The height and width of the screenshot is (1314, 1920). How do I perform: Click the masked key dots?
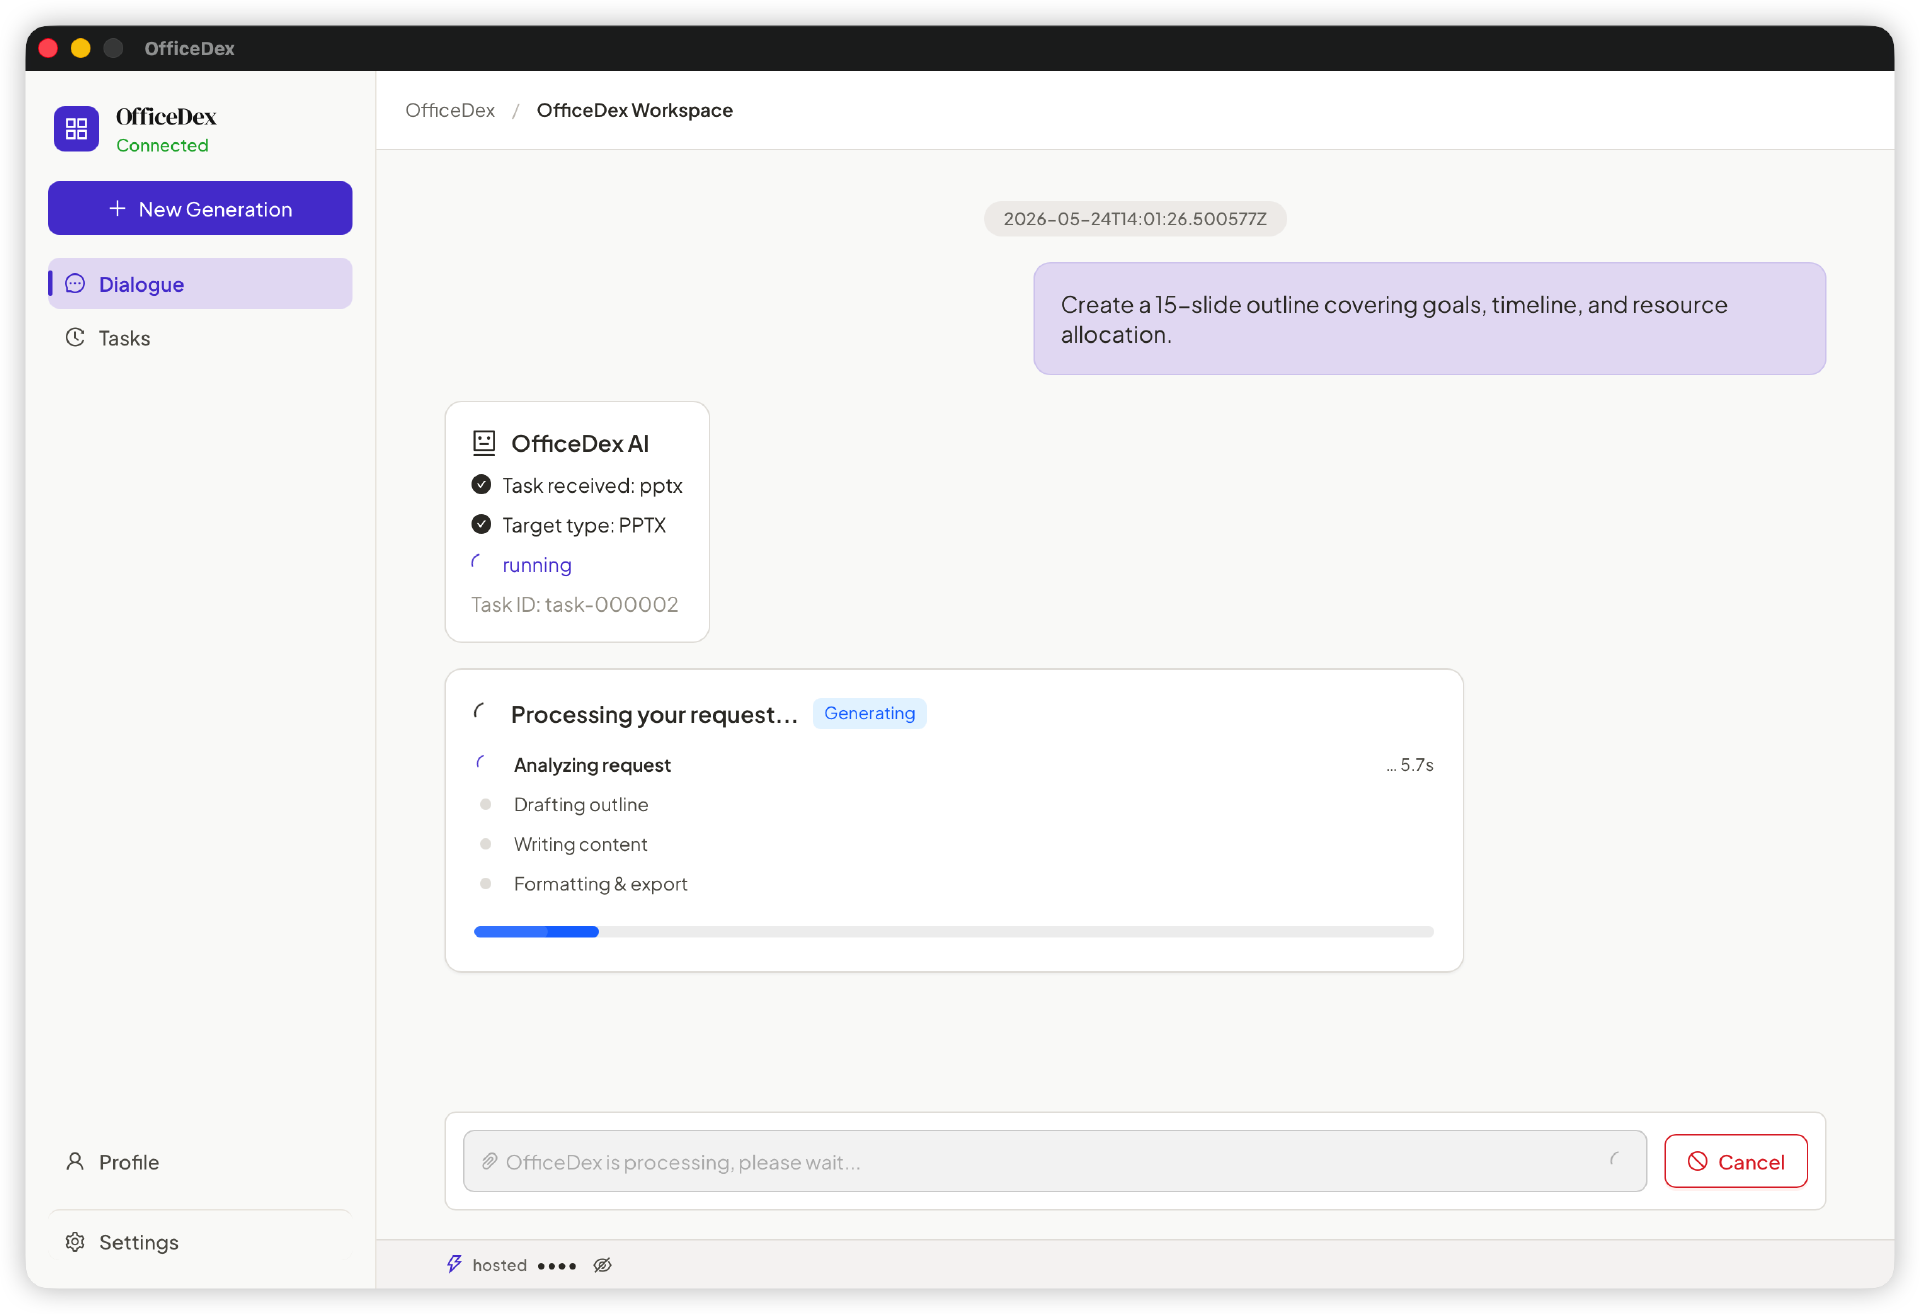(x=556, y=1265)
